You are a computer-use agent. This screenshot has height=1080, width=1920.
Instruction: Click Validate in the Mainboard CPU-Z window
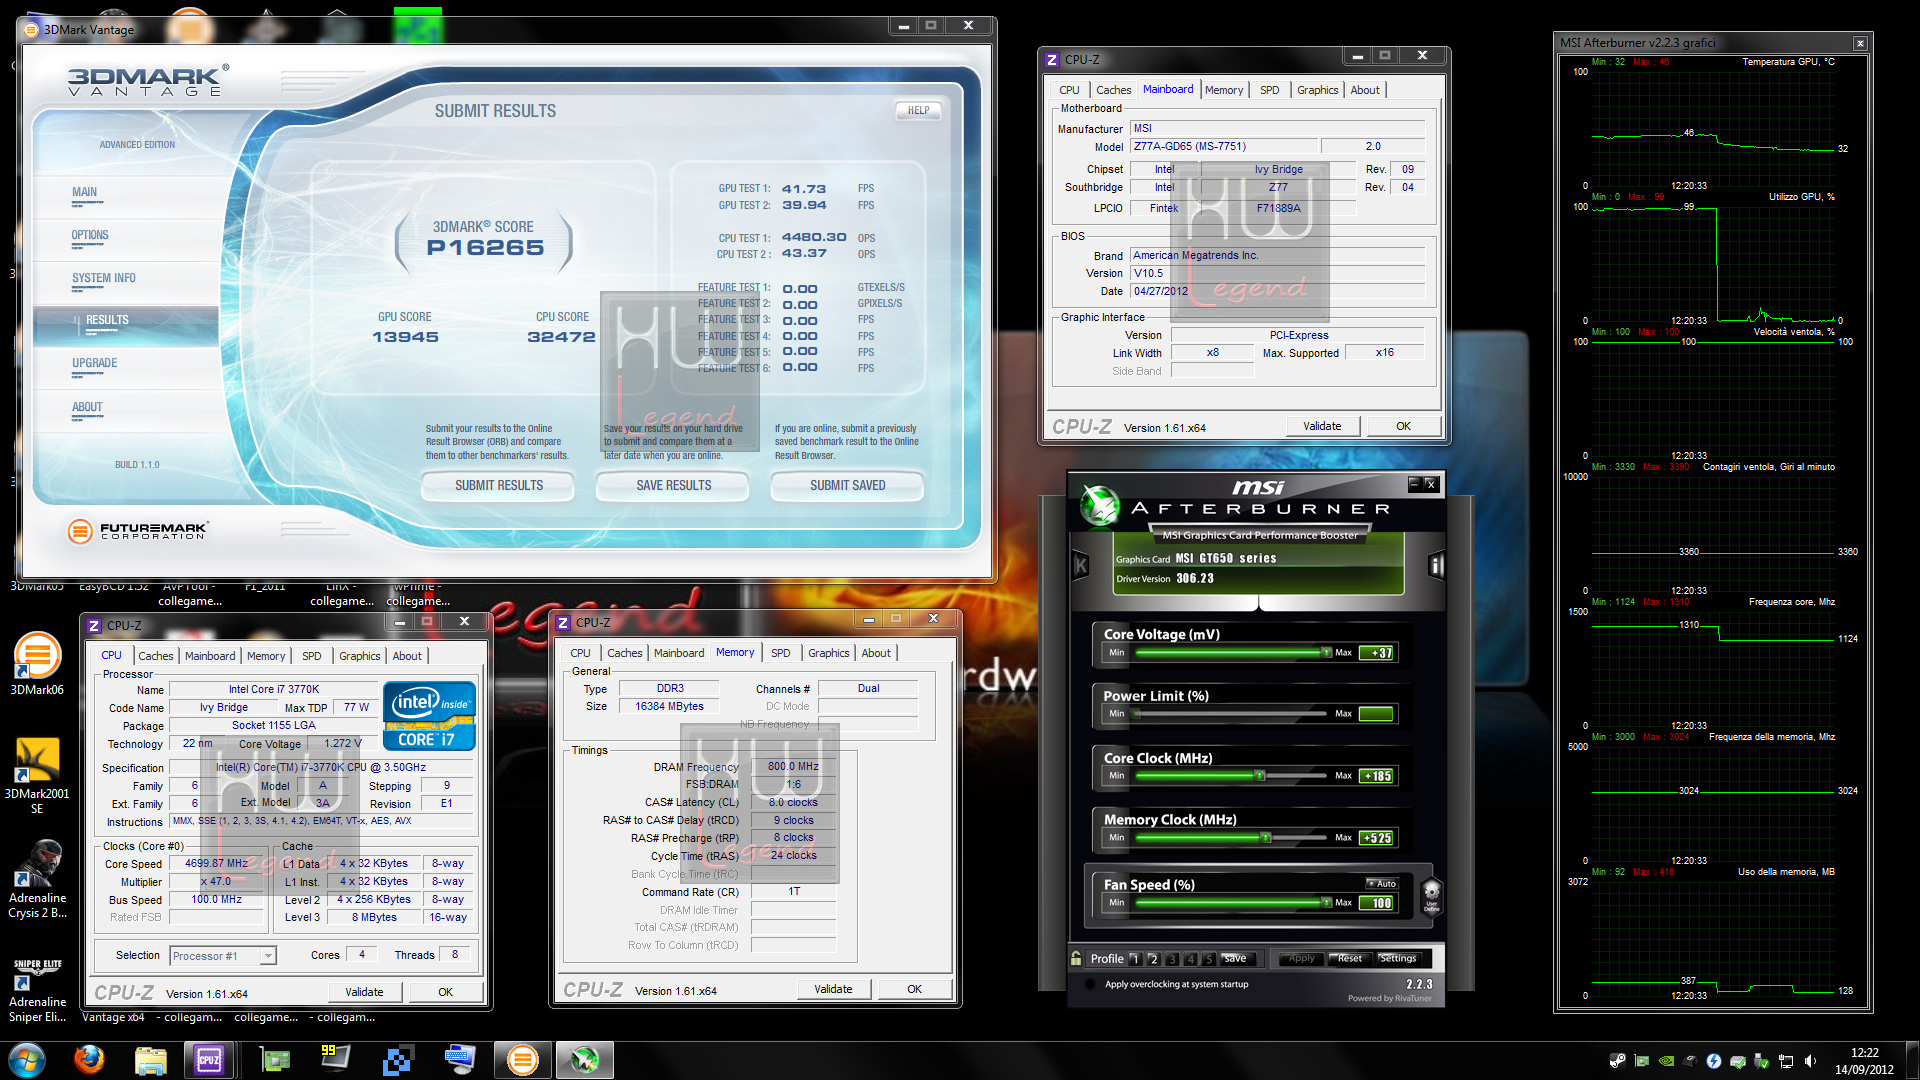tap(1322, 426)
